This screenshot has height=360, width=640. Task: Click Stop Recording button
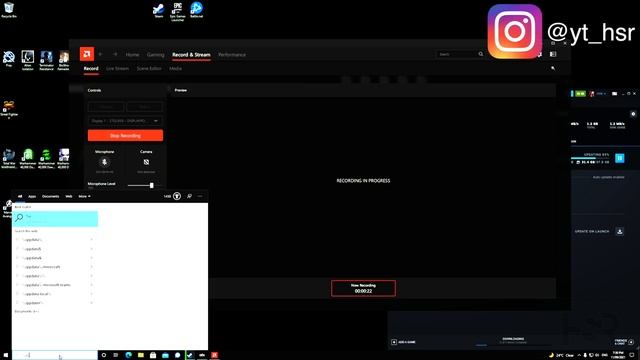[125, 136]
